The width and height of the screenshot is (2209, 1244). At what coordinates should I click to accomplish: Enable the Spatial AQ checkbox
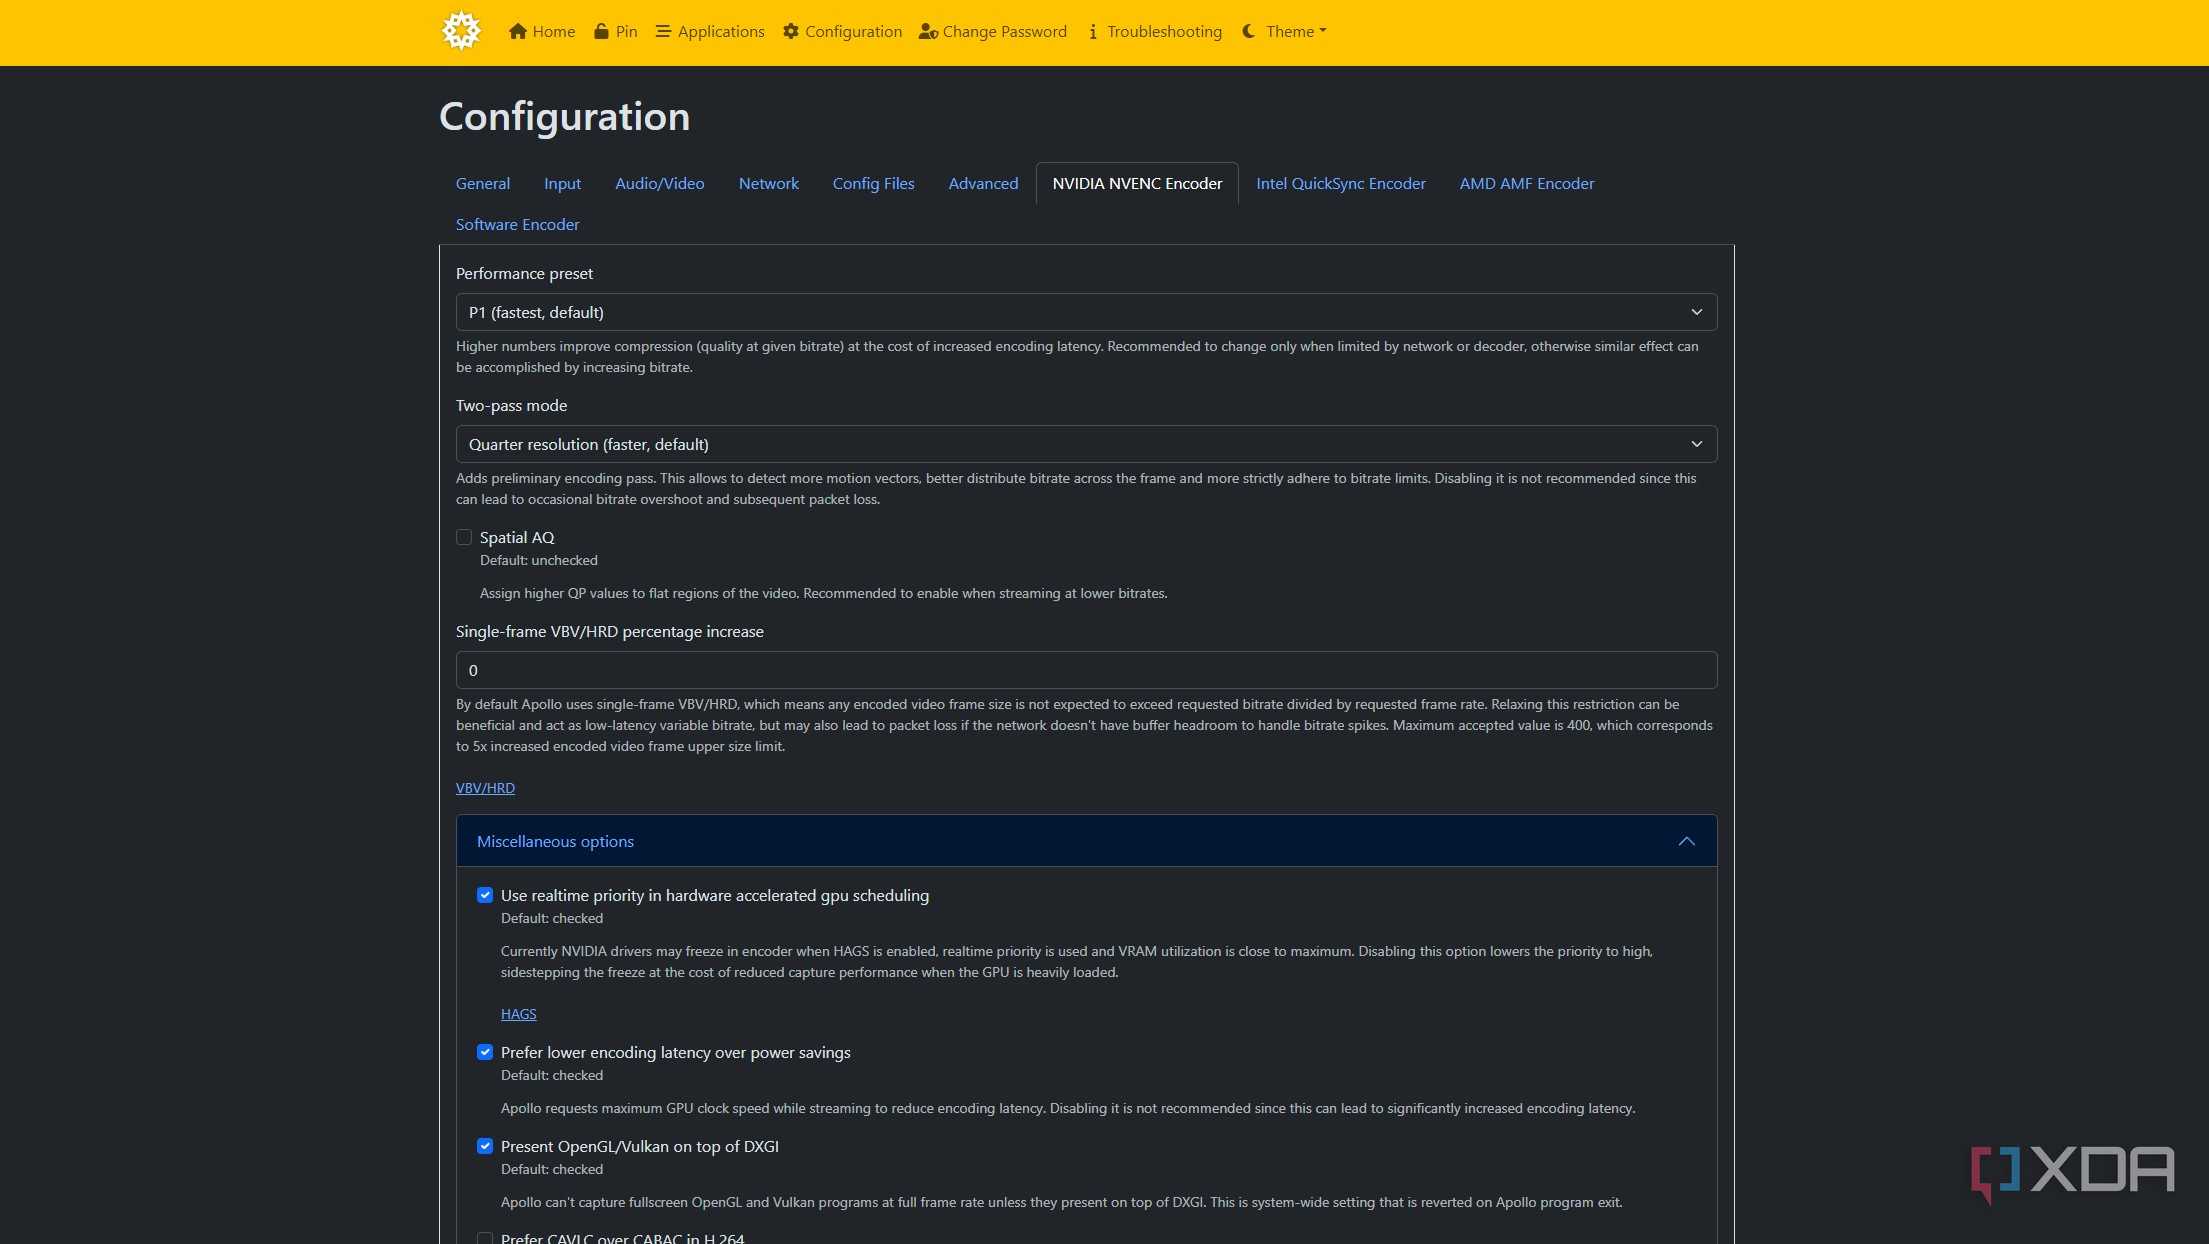[x=464, y=537]
